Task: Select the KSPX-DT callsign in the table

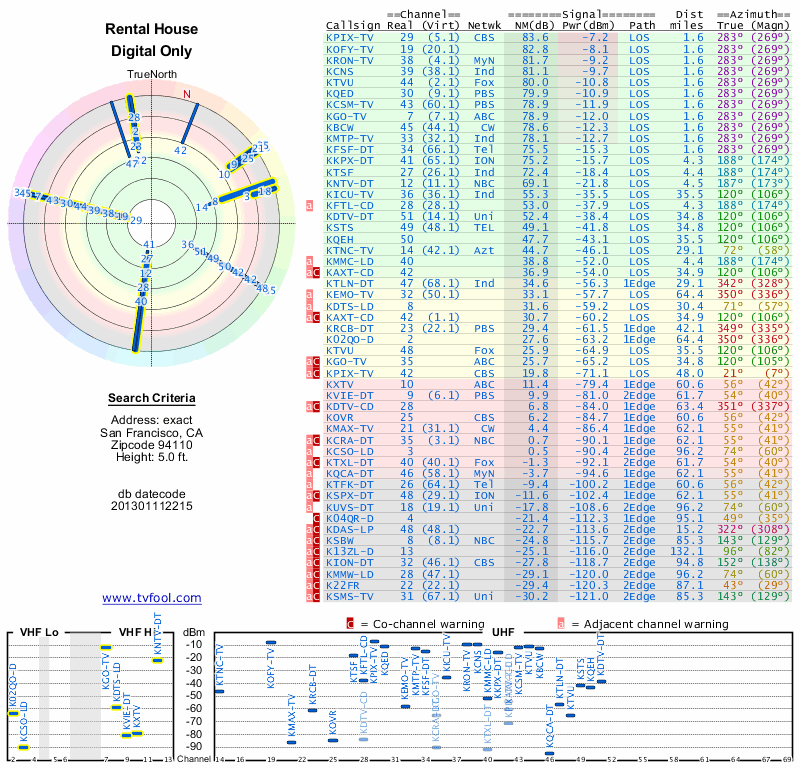Action: (x=349, y=496)
